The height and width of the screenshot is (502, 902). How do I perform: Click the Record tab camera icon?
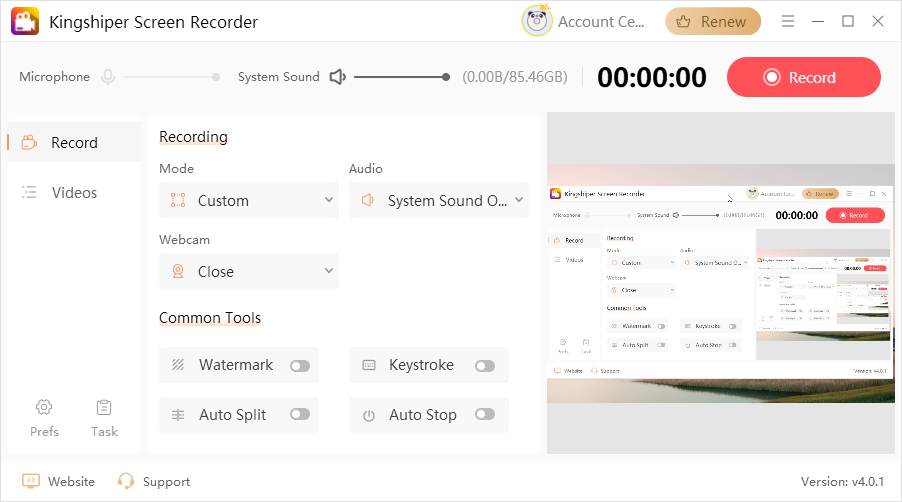(29, 142)
